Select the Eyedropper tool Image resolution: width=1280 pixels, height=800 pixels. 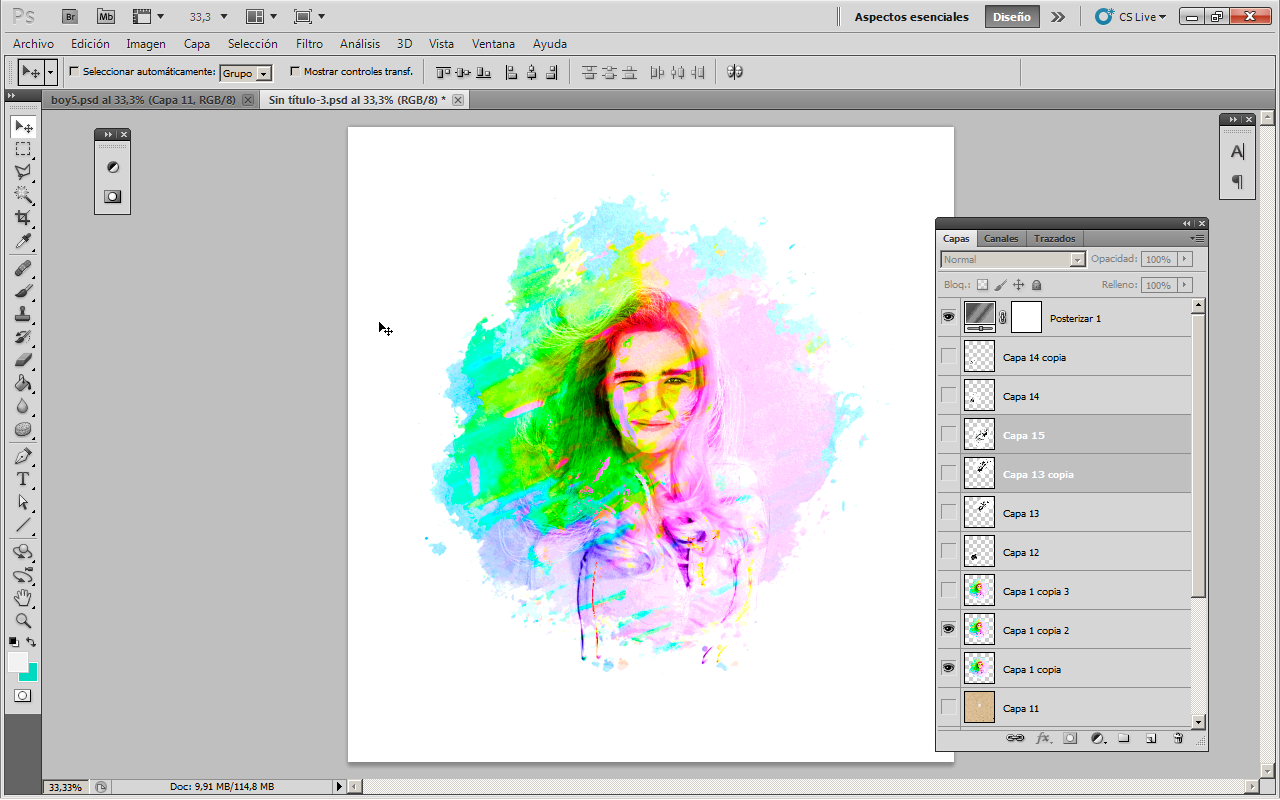click(x=23, y=242)
